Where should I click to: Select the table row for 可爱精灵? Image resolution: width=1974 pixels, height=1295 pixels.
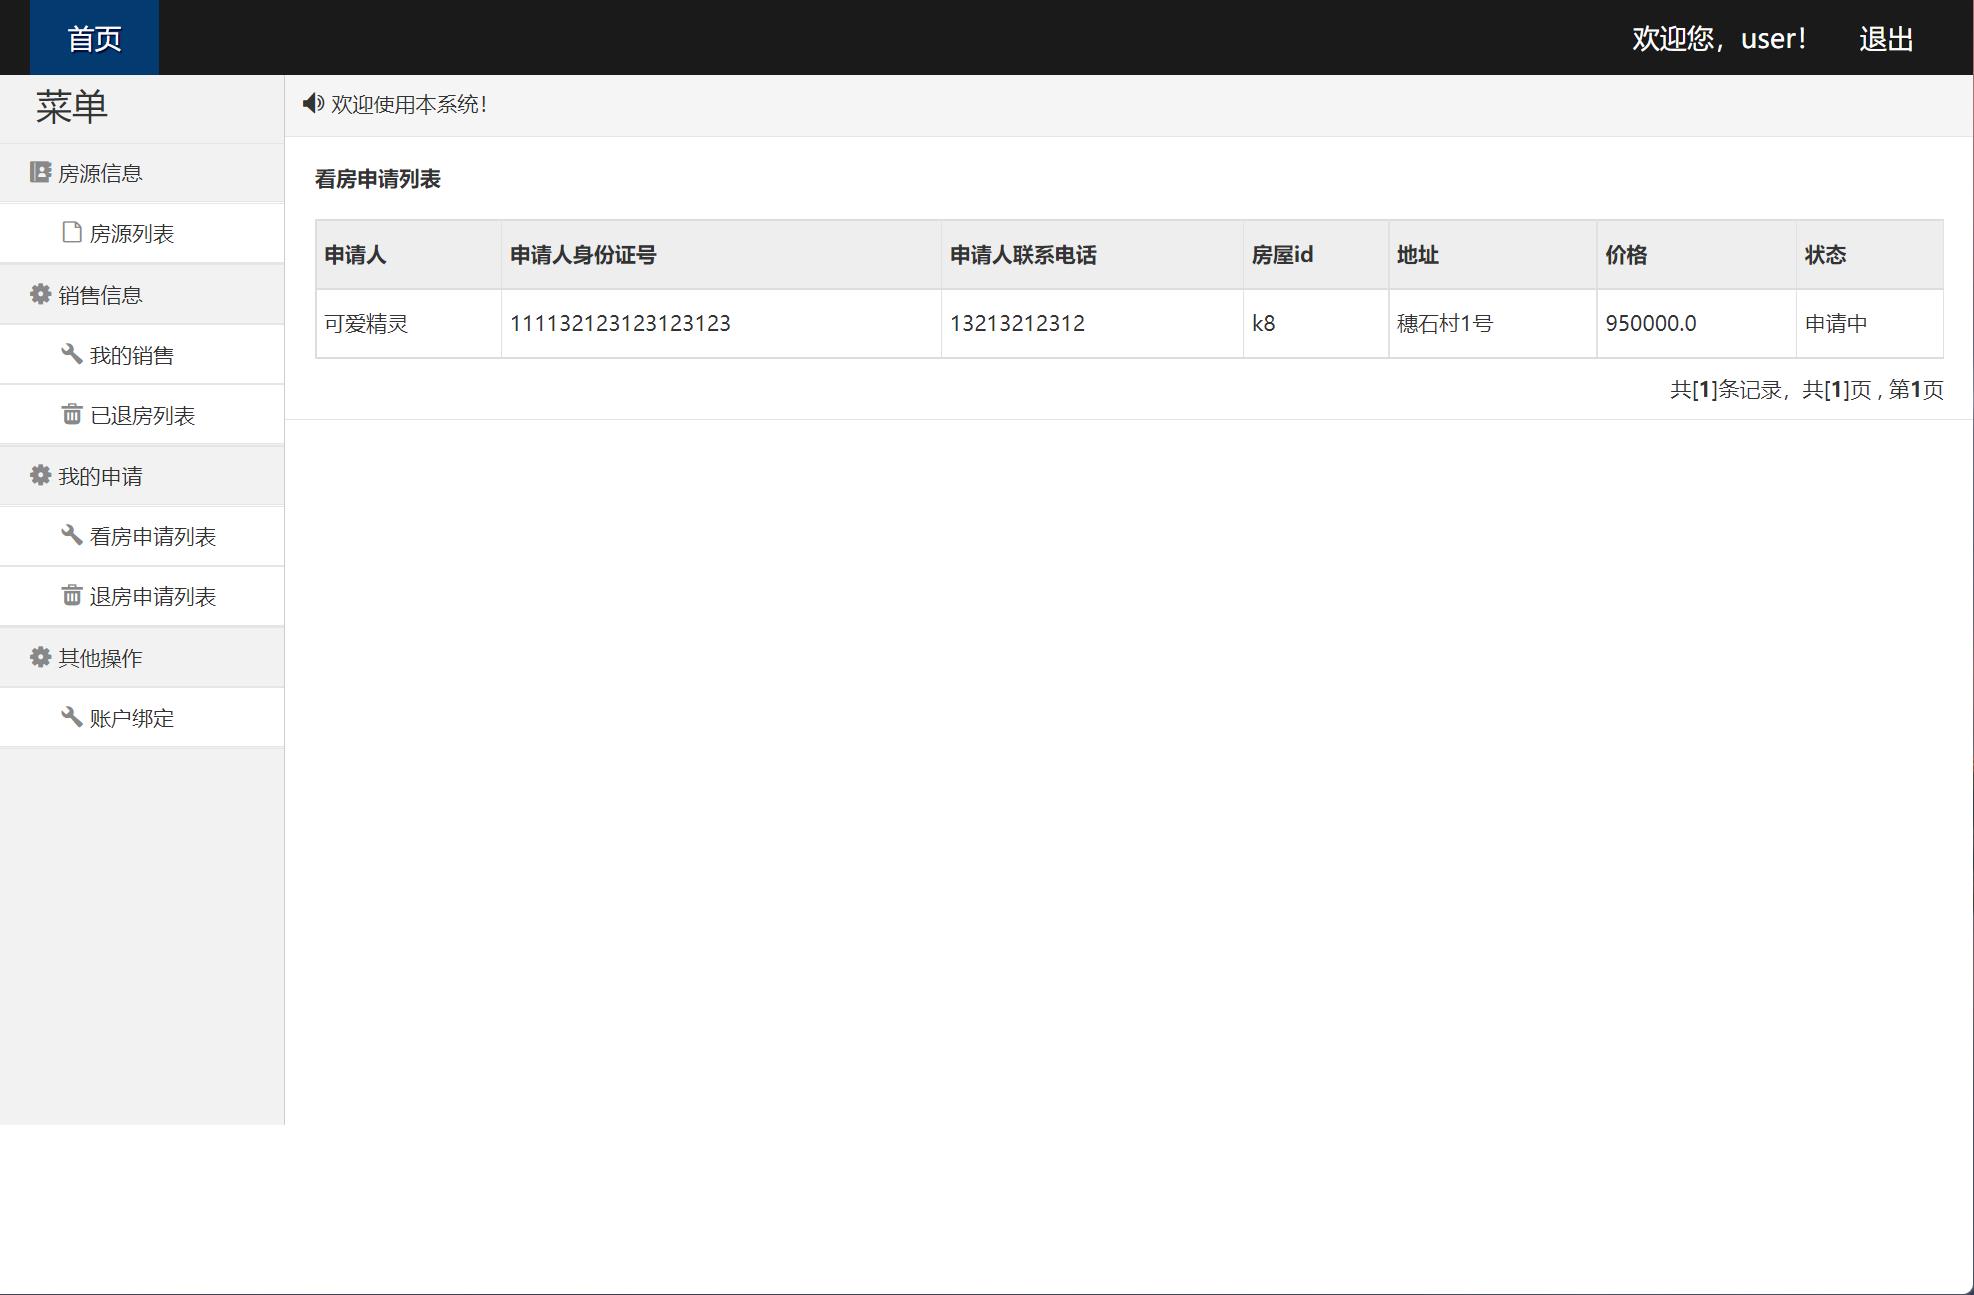pyautogui.click(x=1128, y=324)
